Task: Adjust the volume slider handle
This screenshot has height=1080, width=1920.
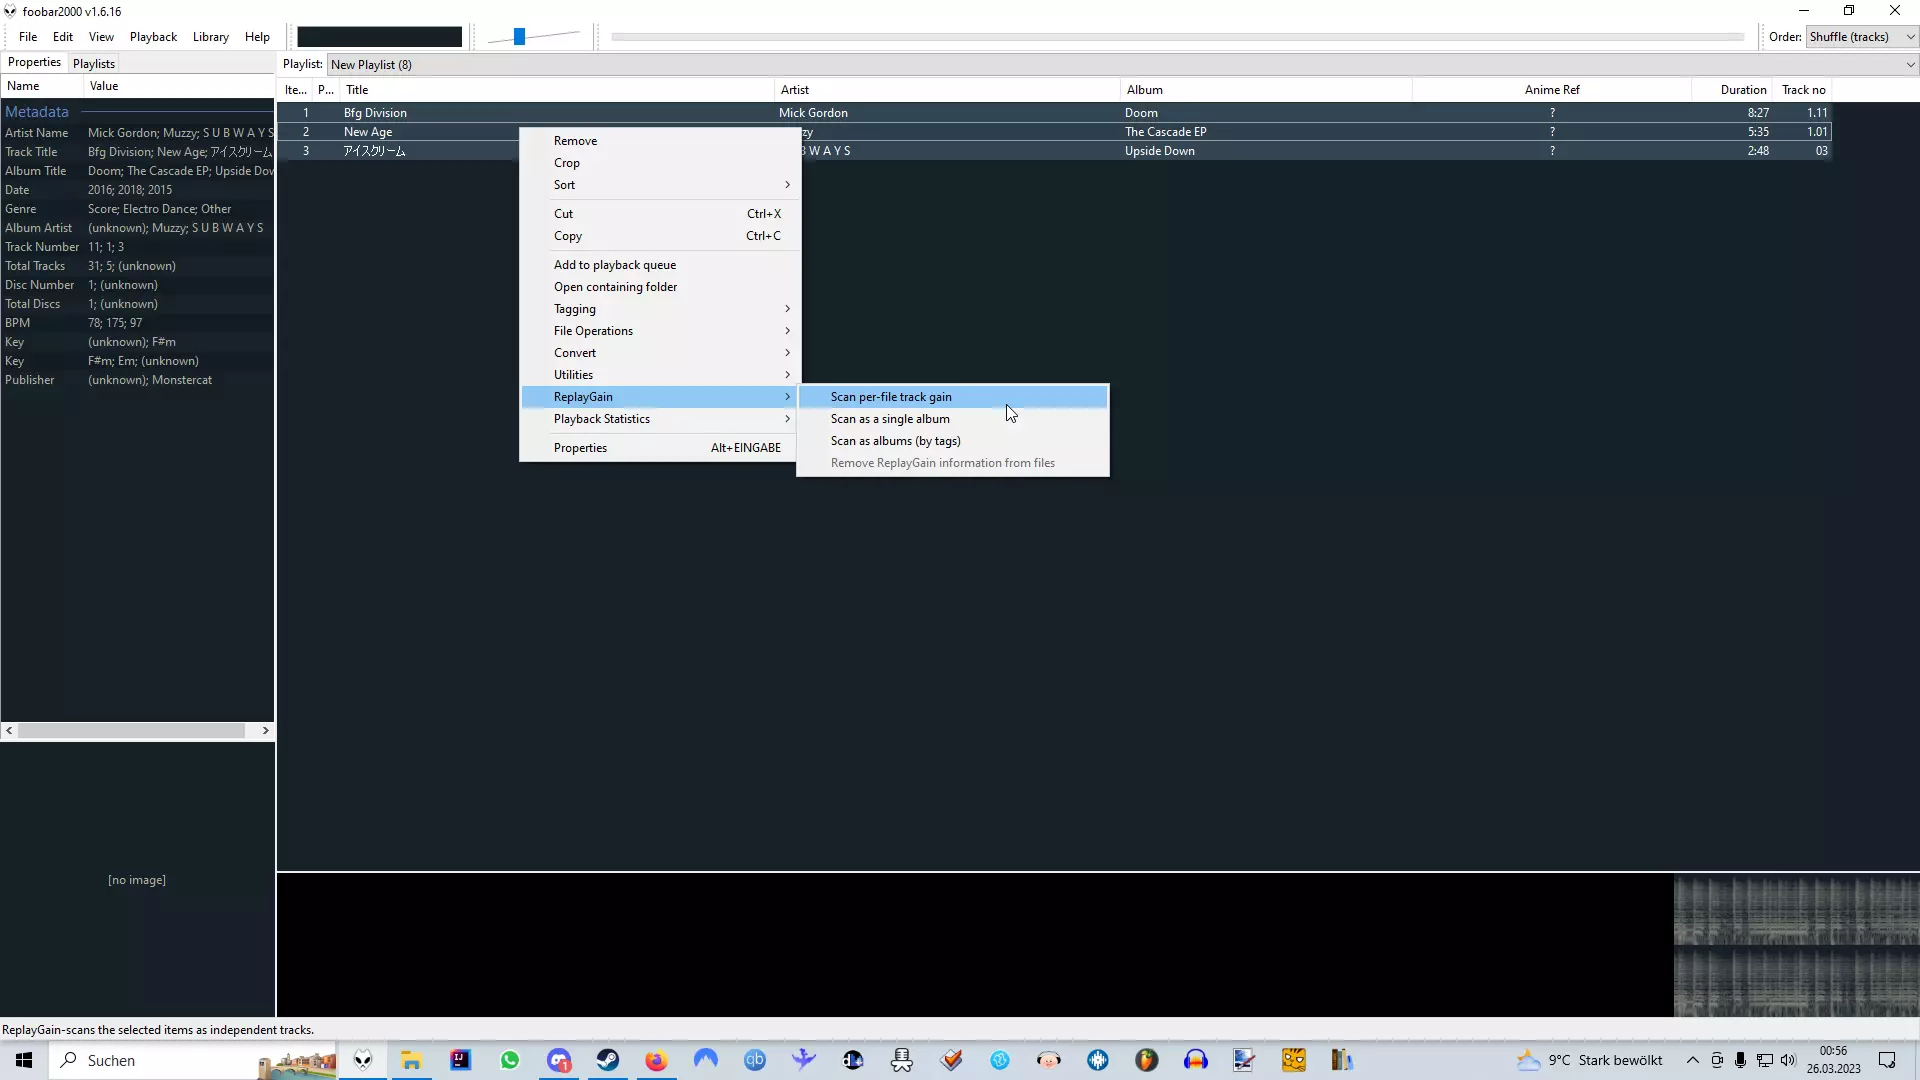Action: pos(519,37)
